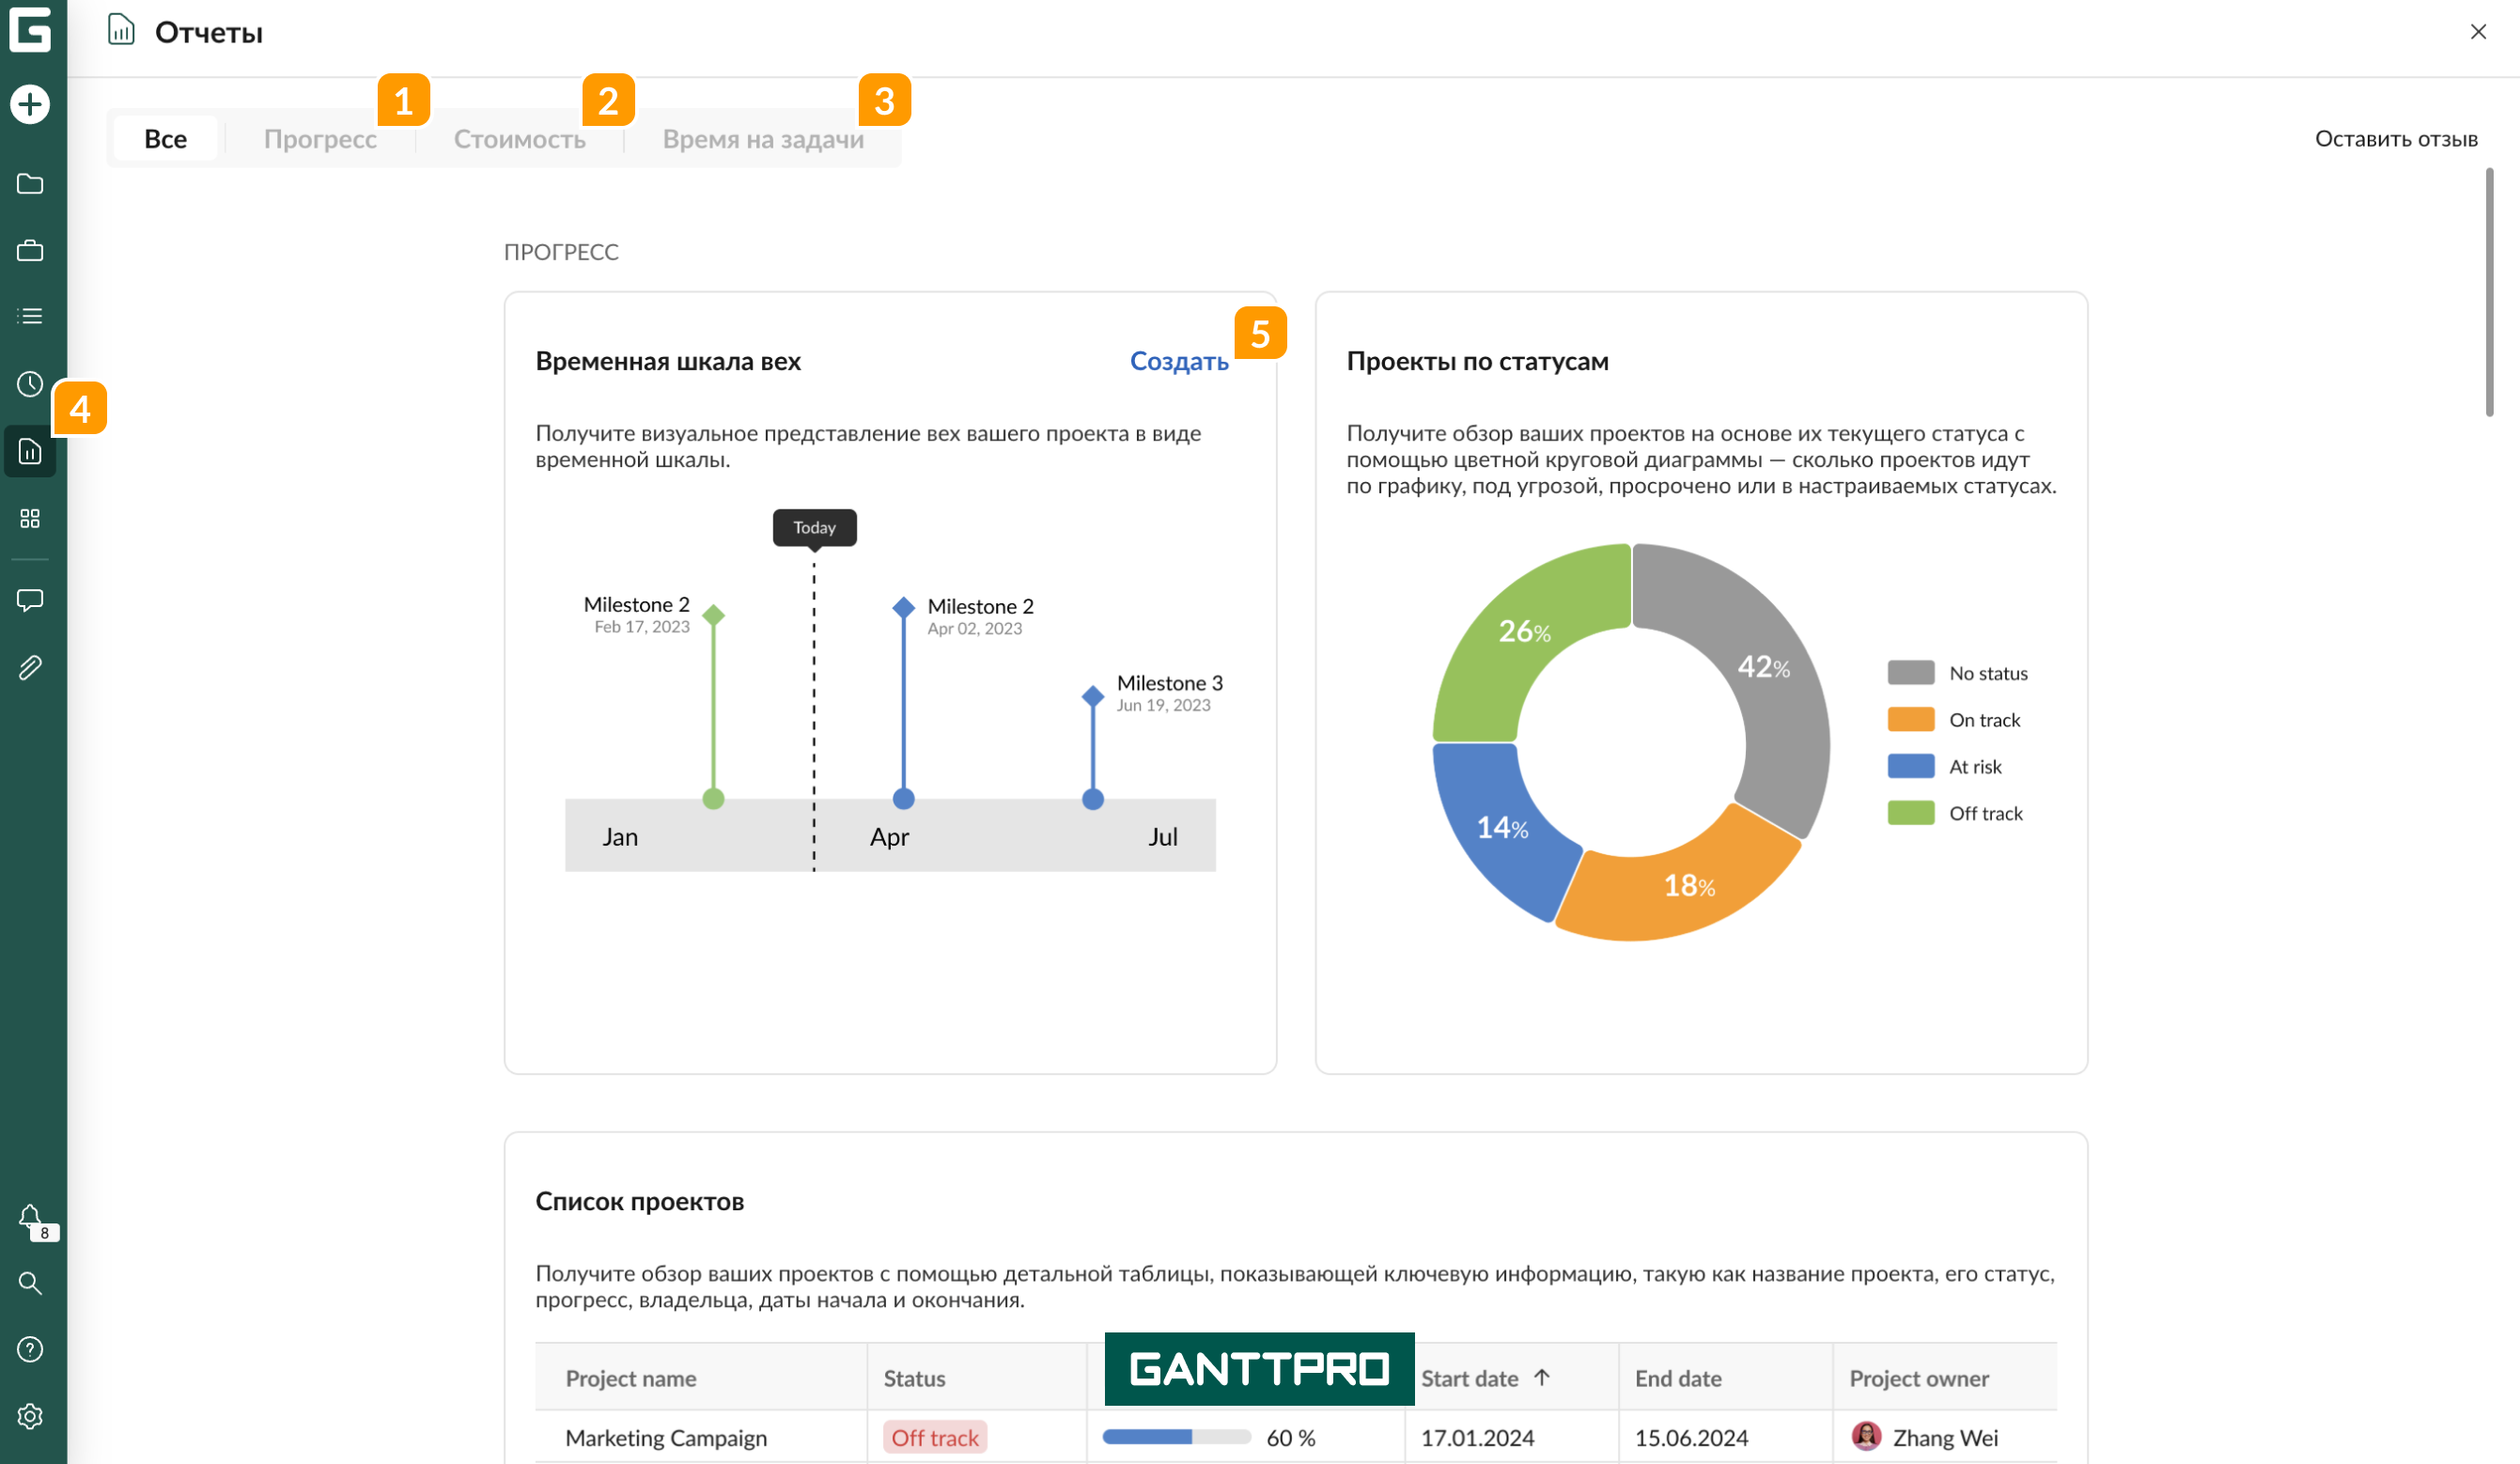
Task: Open the comments chat bubble icon
Action: (x=30, y=600)
